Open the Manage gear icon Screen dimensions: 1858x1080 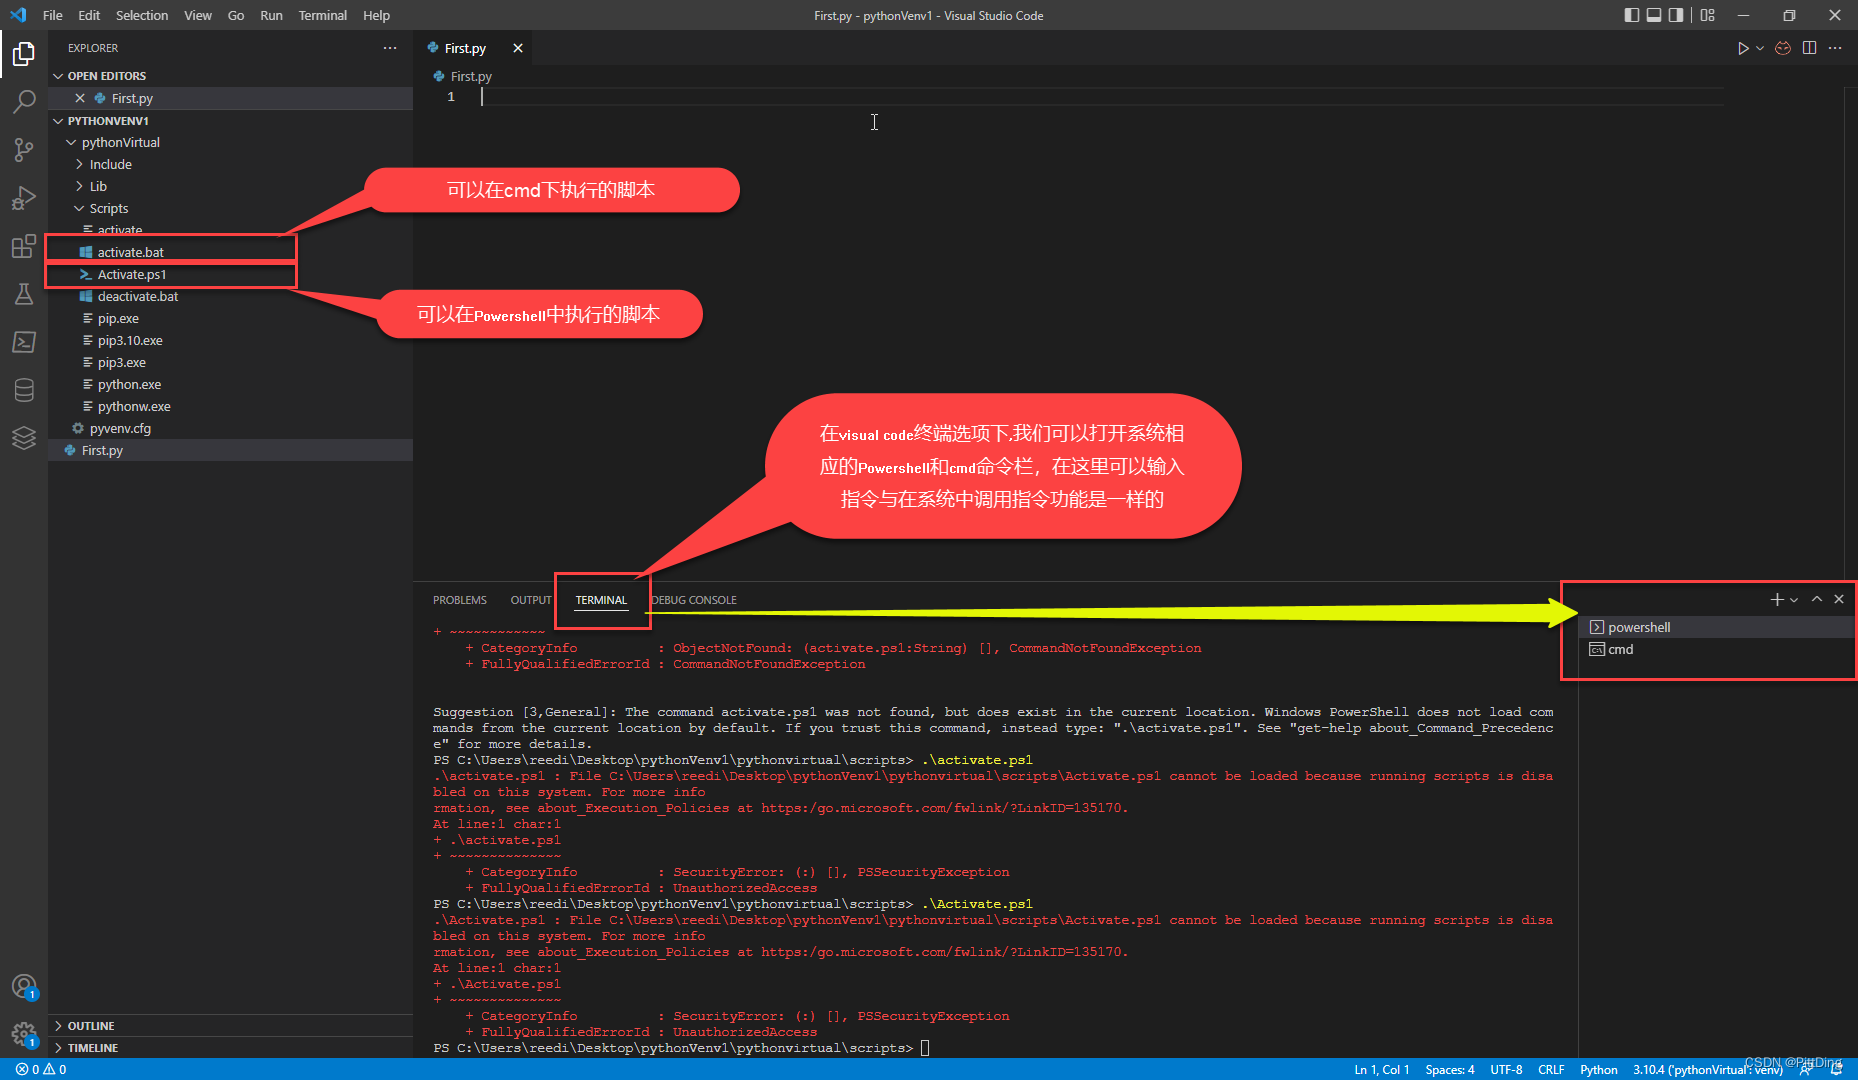point(24,1034)
